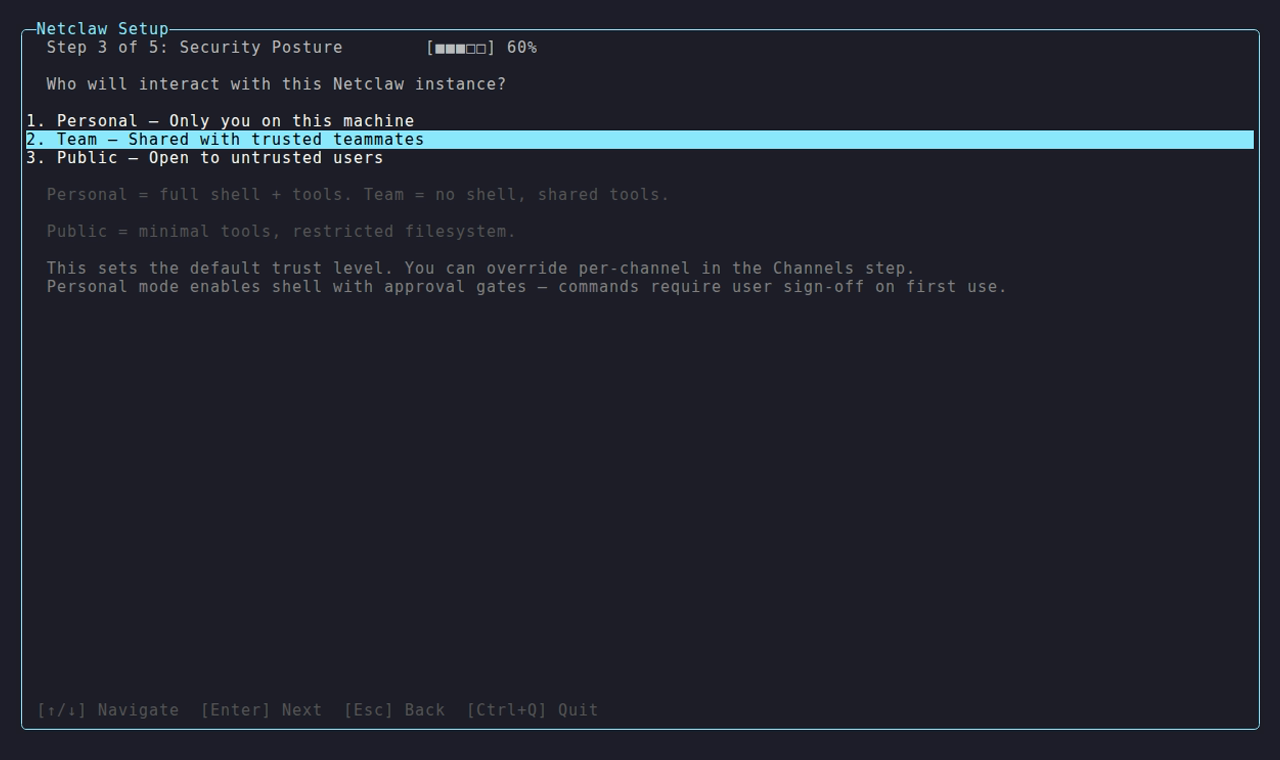Viewport: 1280px width, 760px height.
Task: Select the Personal – Only you option
Action: pos(220,121)
